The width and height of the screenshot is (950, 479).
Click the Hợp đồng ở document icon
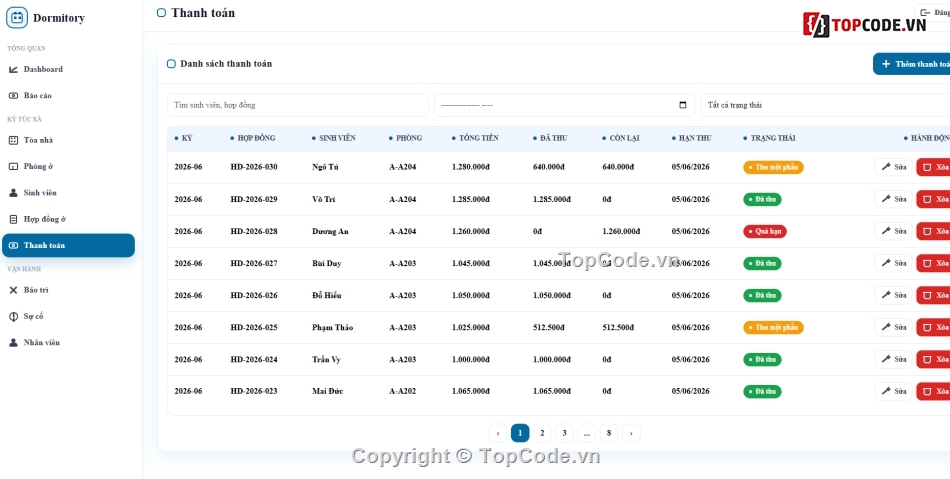[13, 219]
